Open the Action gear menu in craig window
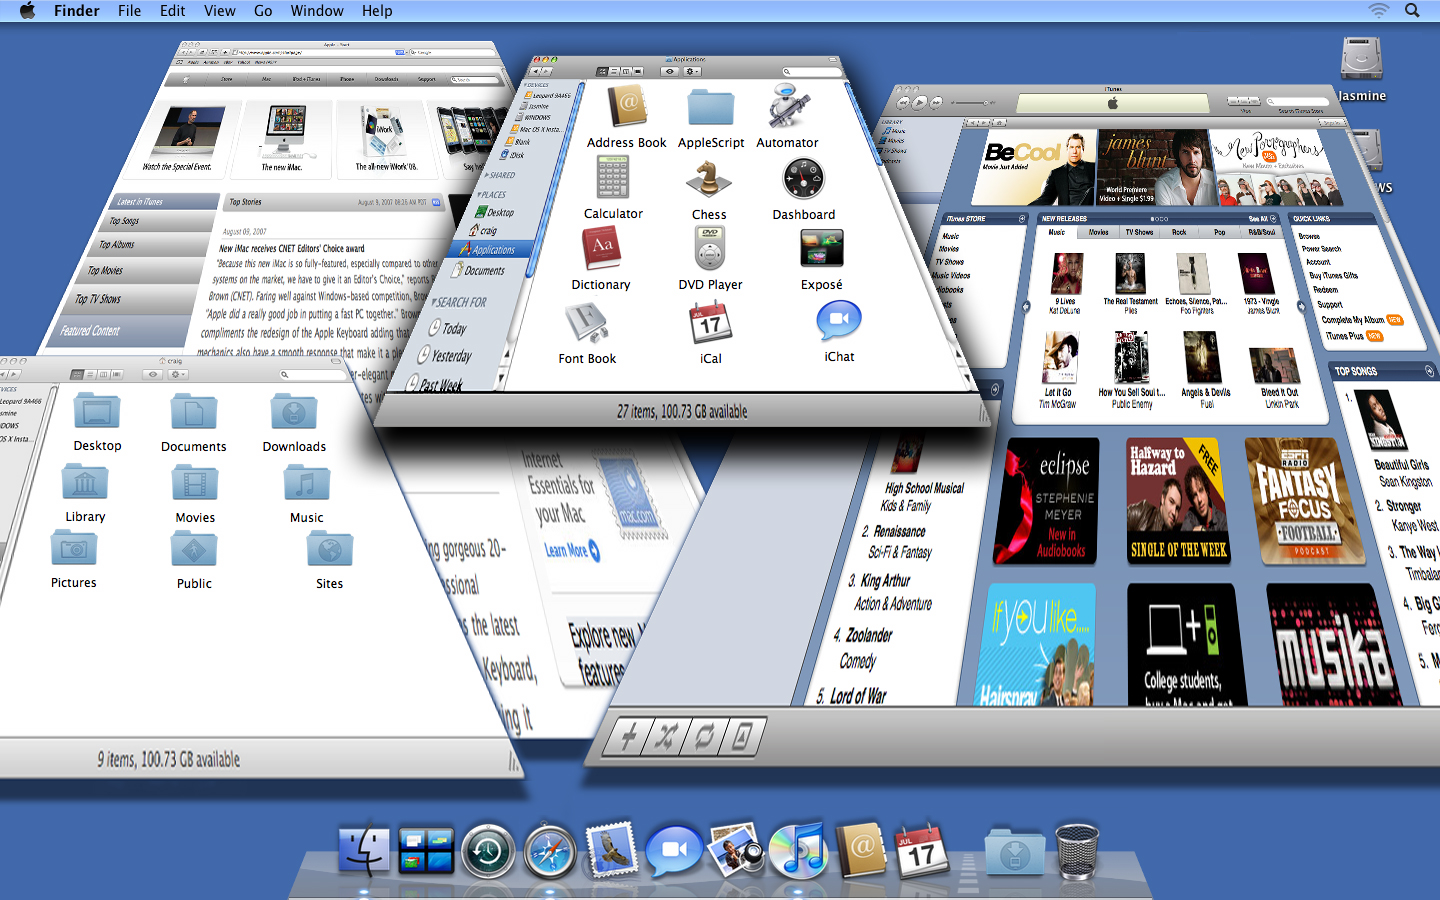Viewport: 1440px width, 900px height. (x=178, y=375)
